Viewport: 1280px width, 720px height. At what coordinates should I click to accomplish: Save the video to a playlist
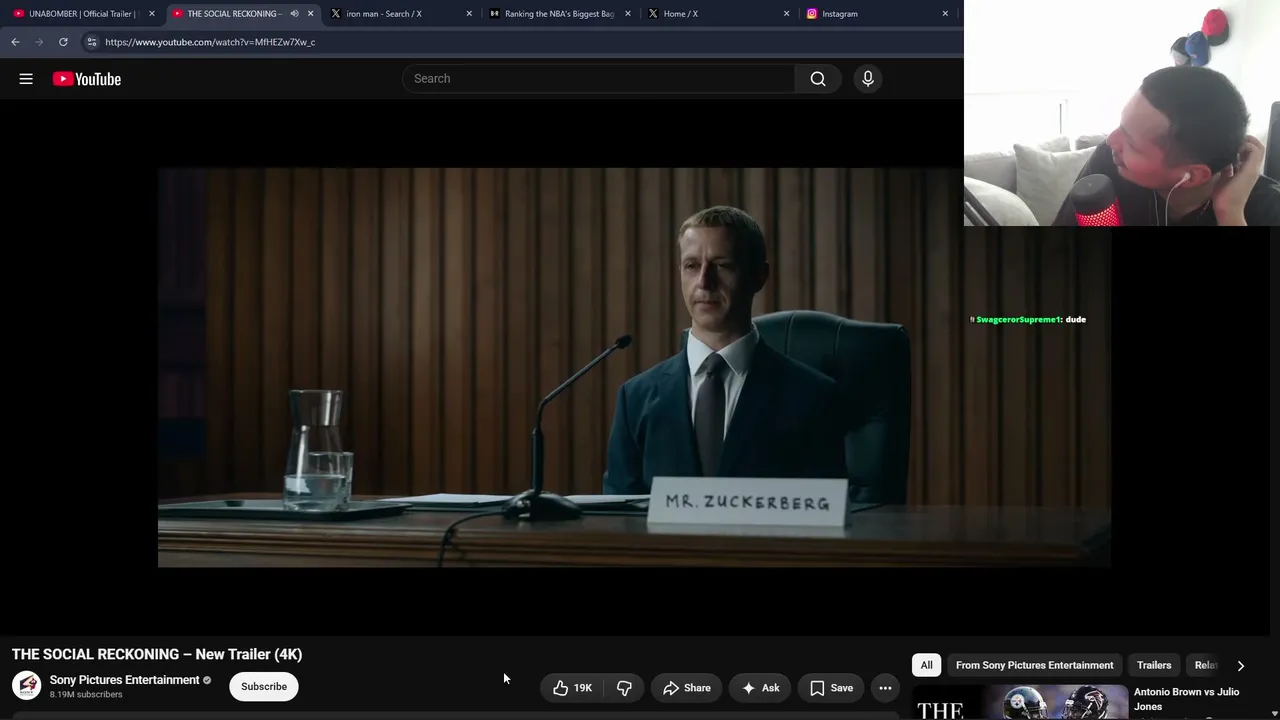831,688
